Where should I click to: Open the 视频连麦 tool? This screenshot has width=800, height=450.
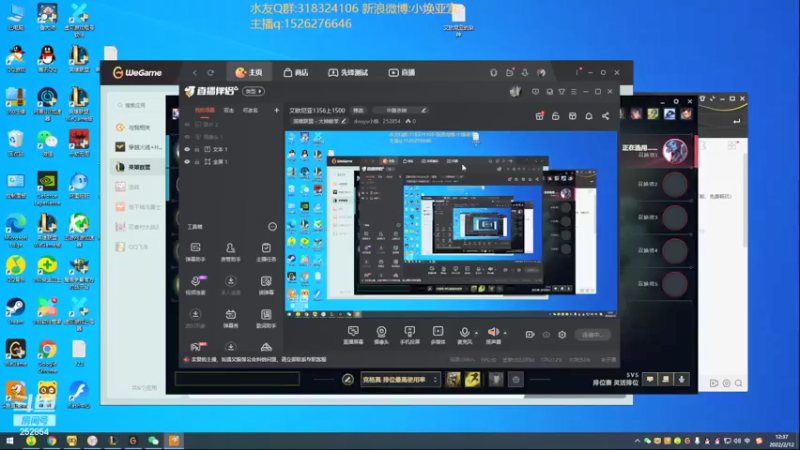click(195, 285)
